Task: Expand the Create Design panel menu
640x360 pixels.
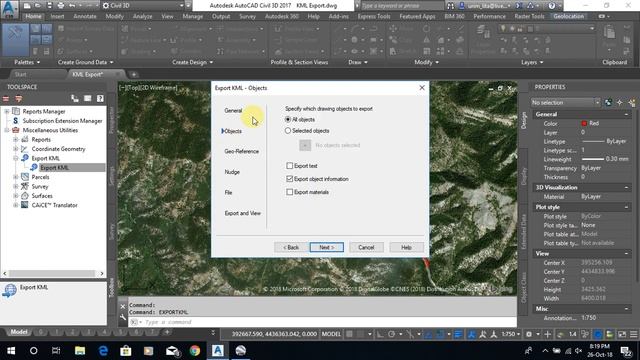Action: [x=192, y=62]
